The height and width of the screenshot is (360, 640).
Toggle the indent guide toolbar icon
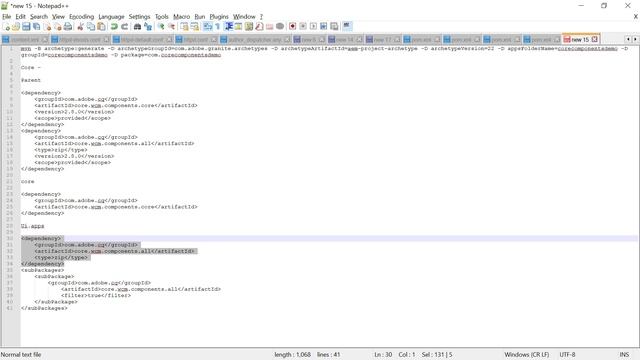click(228, 27)
